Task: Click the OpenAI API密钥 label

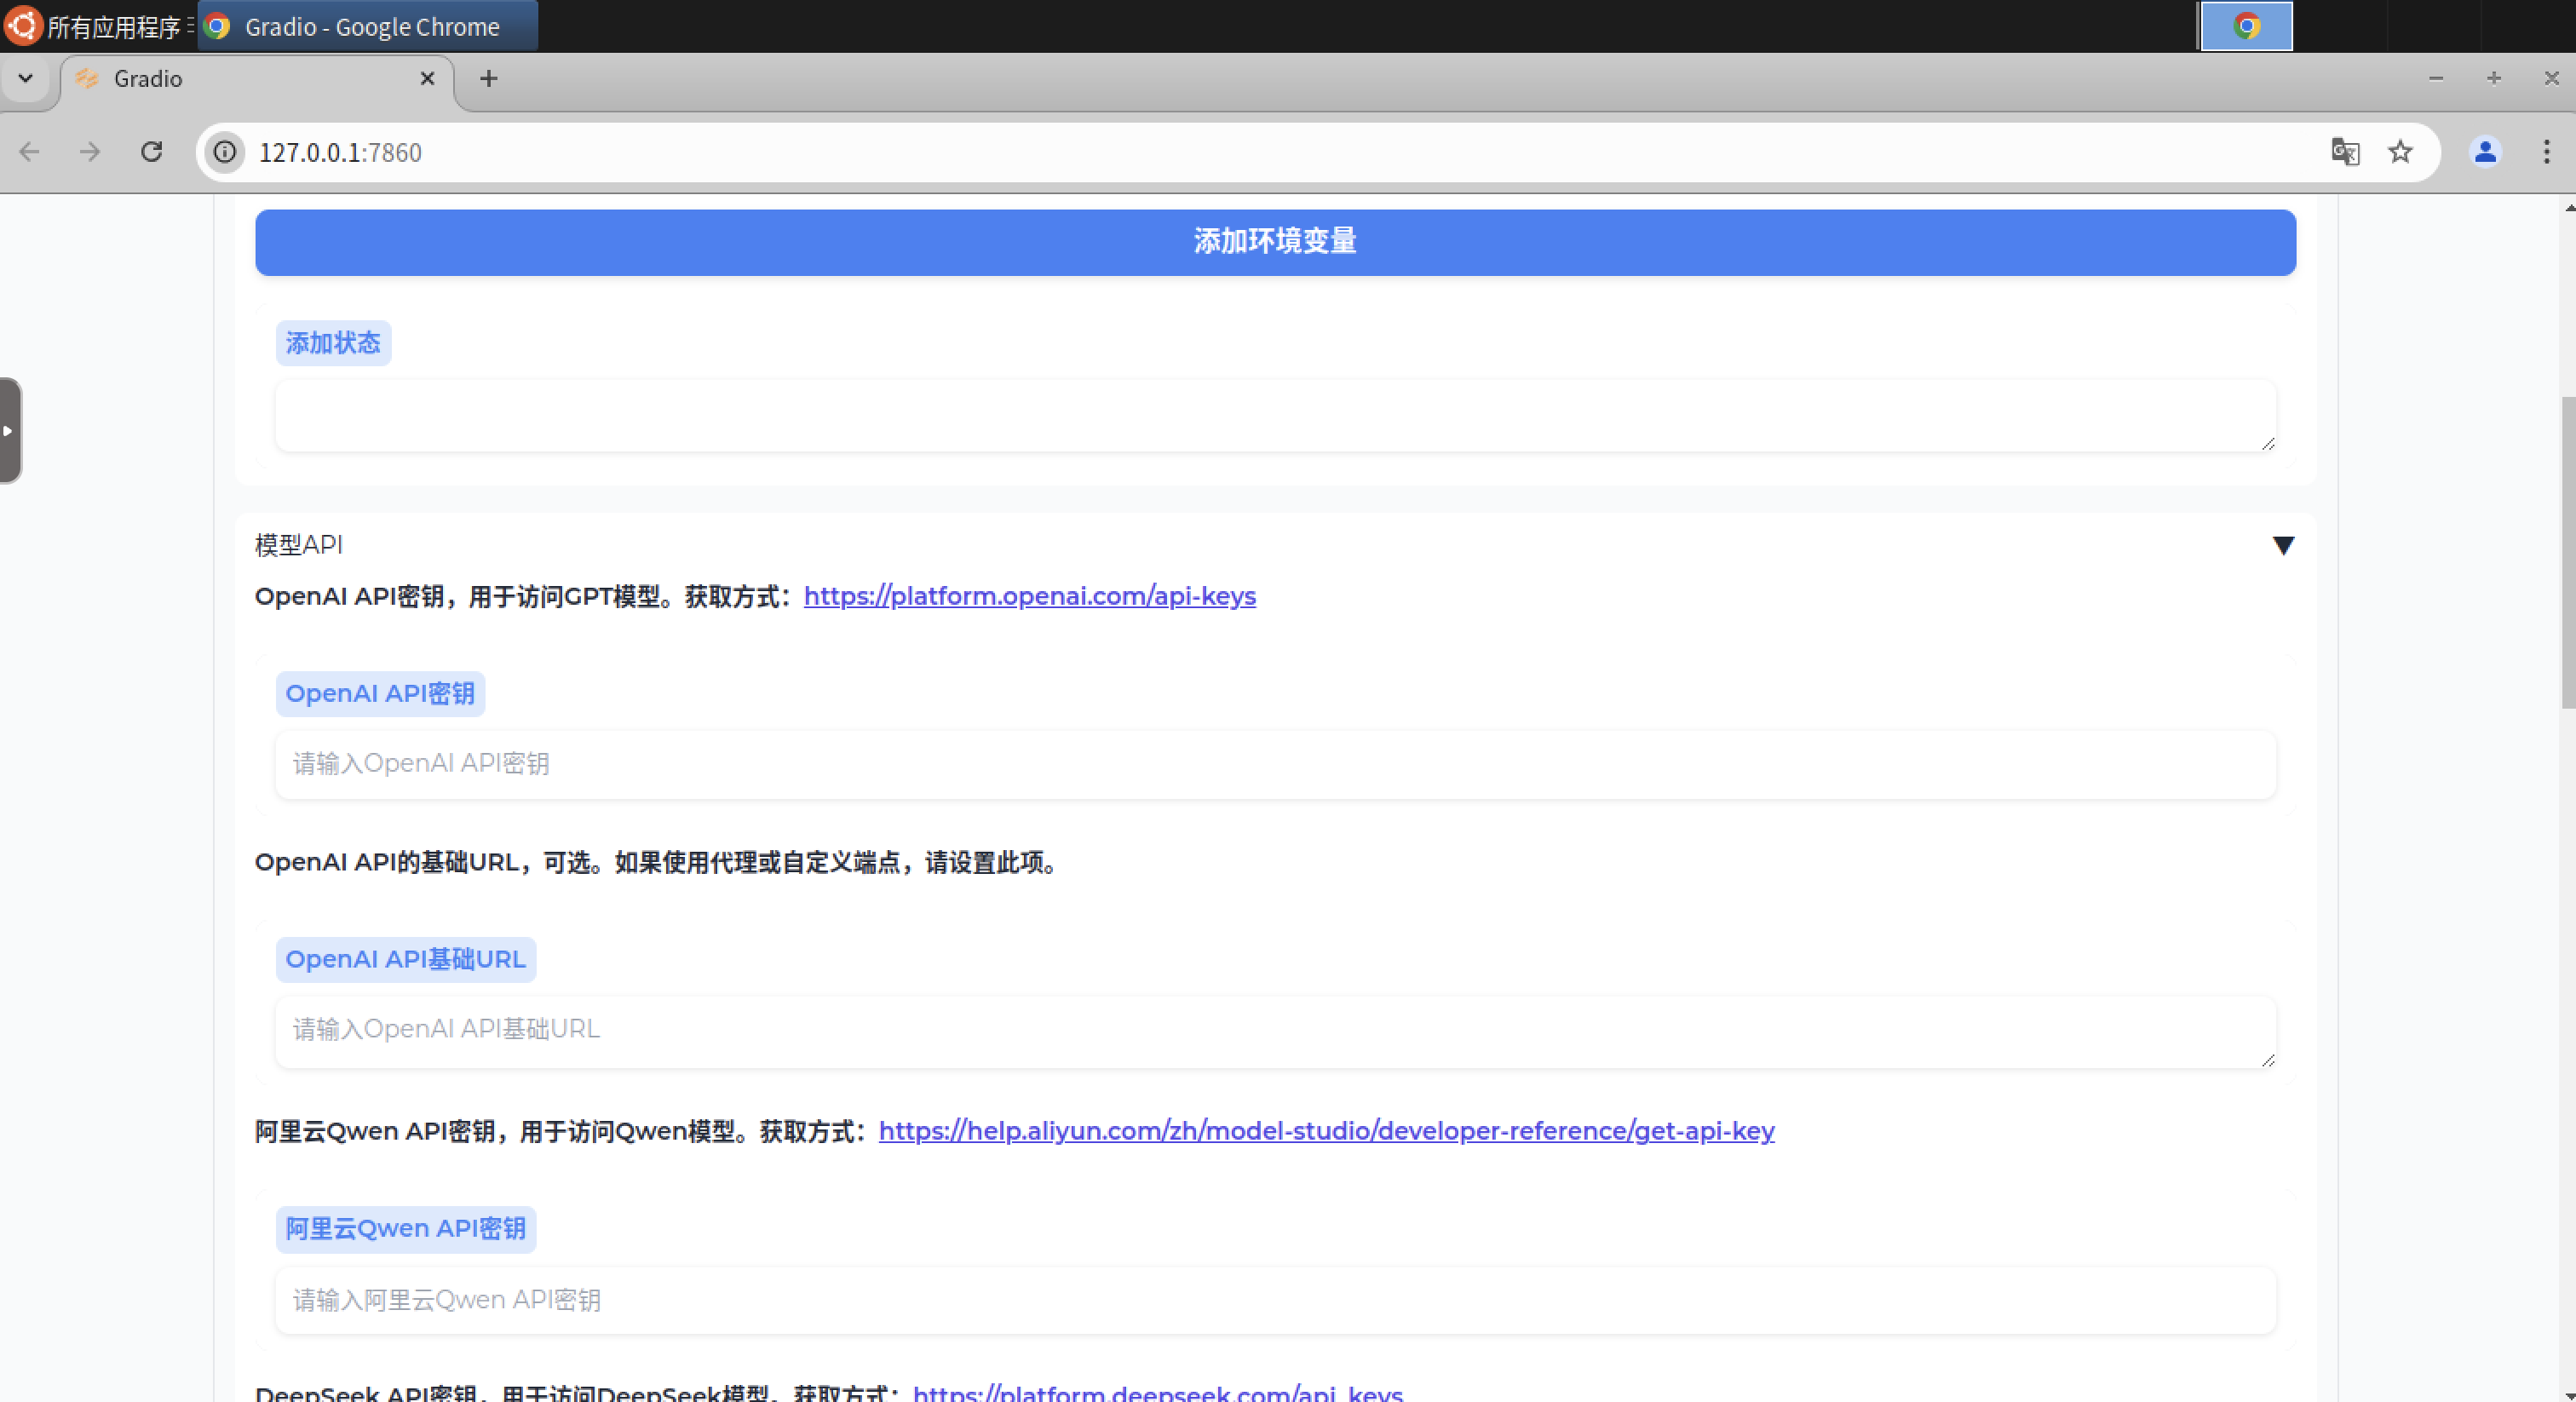Action: tap(380, 694)
